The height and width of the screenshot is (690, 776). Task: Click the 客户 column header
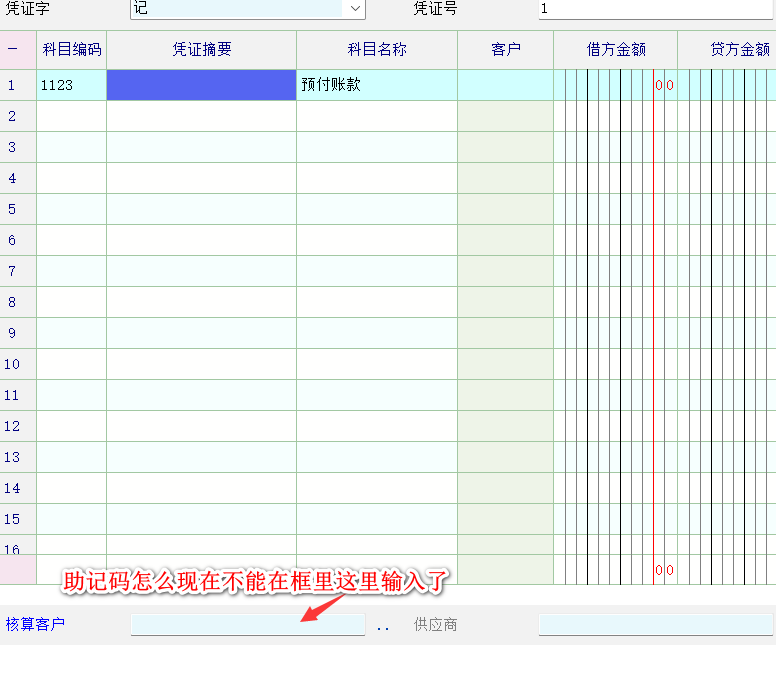[x=506, y=49]
